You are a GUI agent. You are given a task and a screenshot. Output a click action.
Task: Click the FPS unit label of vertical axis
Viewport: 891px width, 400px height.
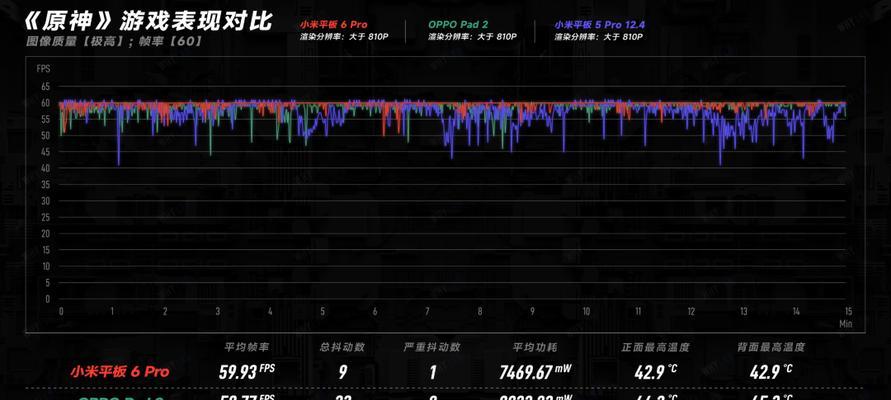[x=43, y=69]
